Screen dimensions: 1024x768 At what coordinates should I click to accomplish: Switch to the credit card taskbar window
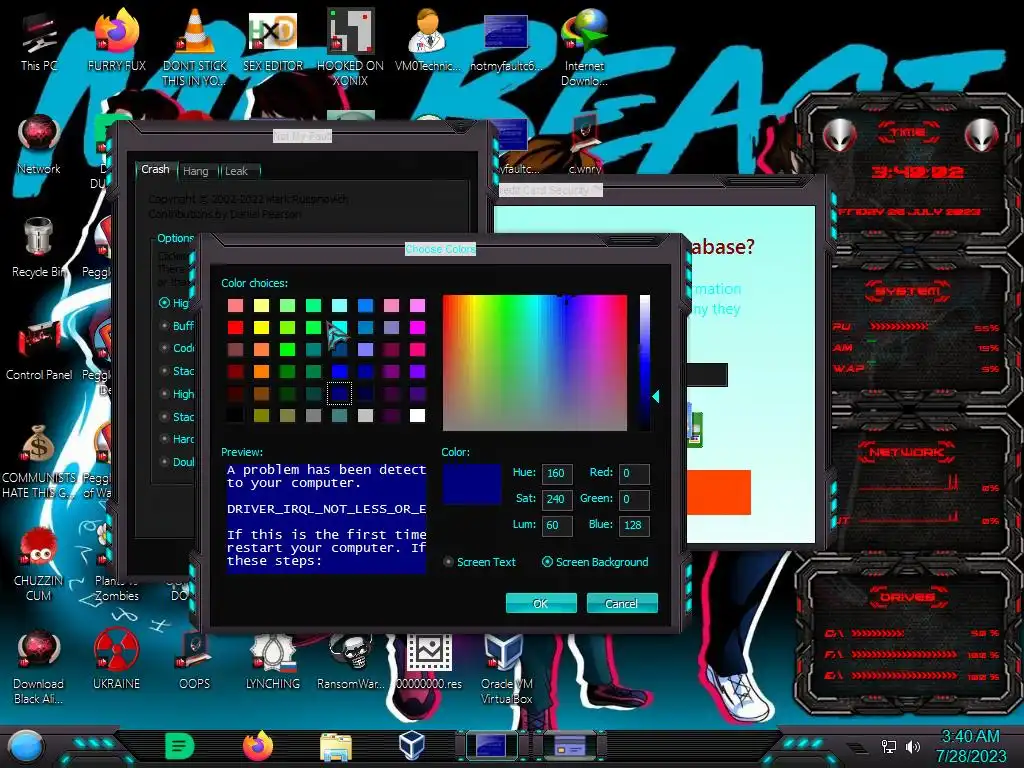(x=570, y=746)
